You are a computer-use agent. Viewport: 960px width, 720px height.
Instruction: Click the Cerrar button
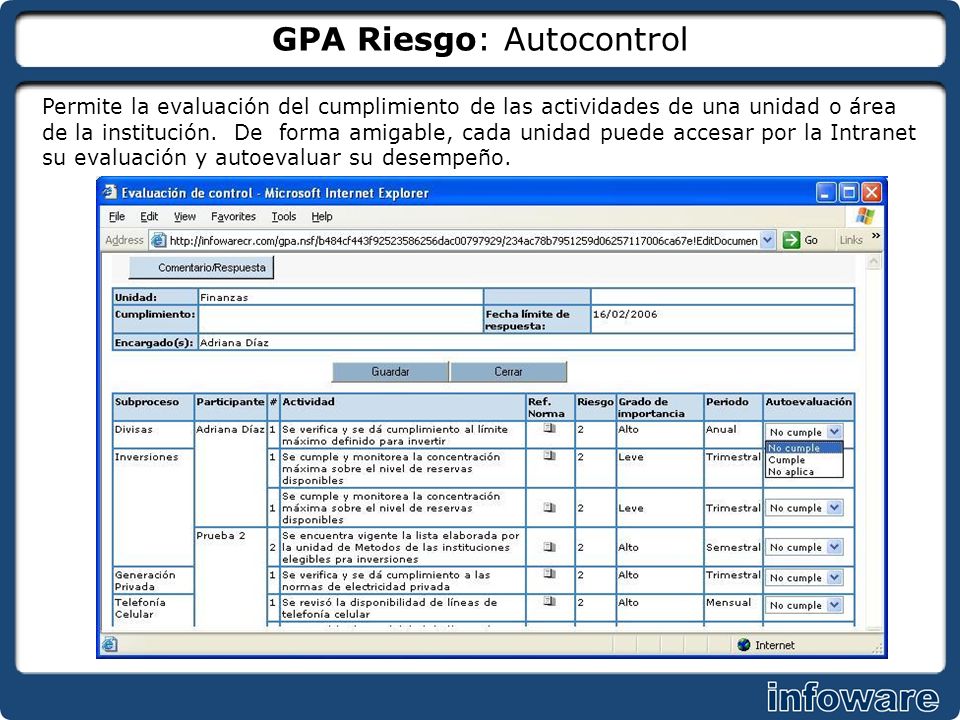(x=508, y=372)
